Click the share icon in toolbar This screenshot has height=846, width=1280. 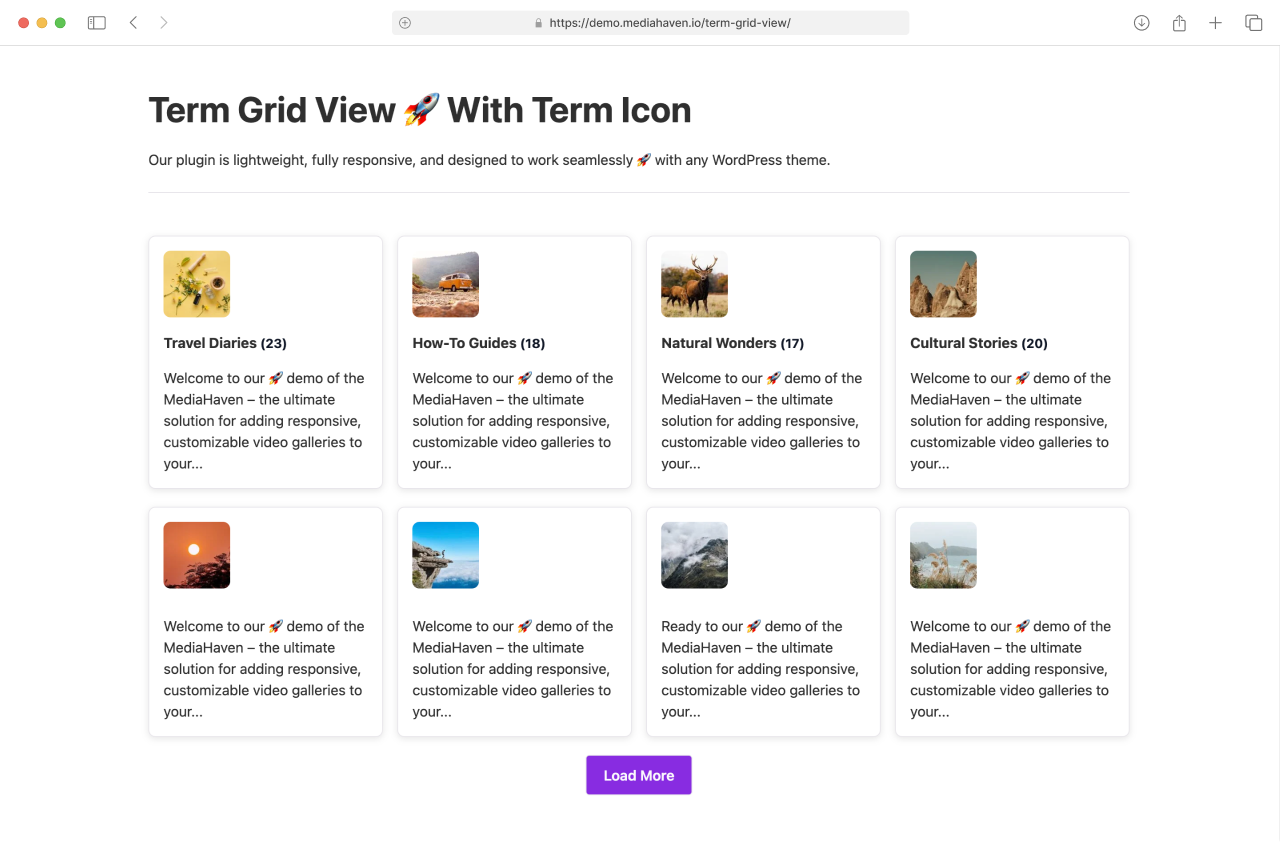(1179, 23)
